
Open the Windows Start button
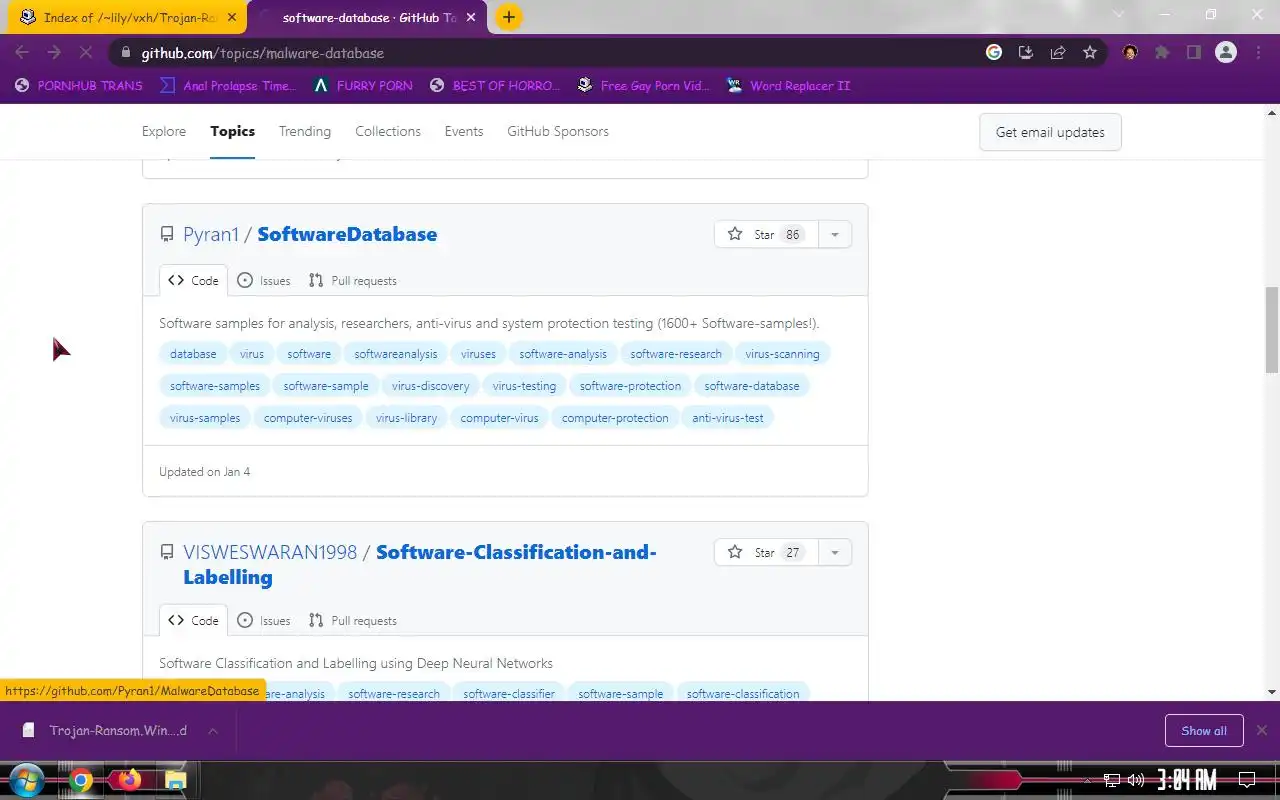click(x=26, y=780)
